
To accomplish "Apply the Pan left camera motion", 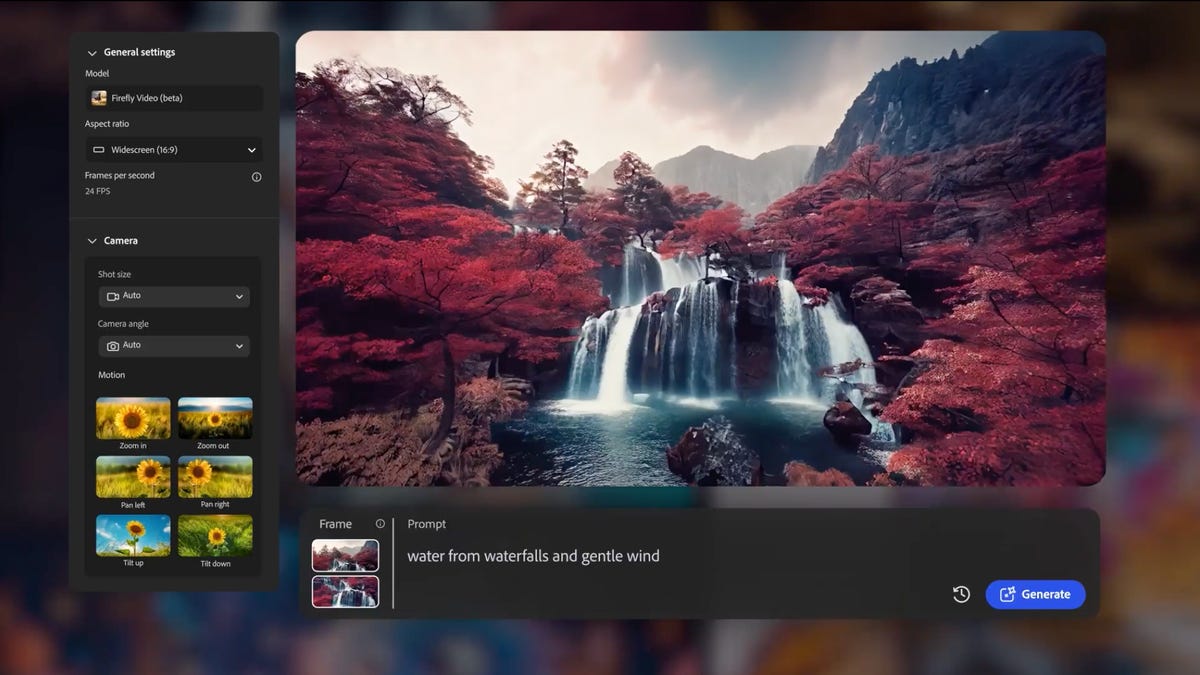I will 132,476.
